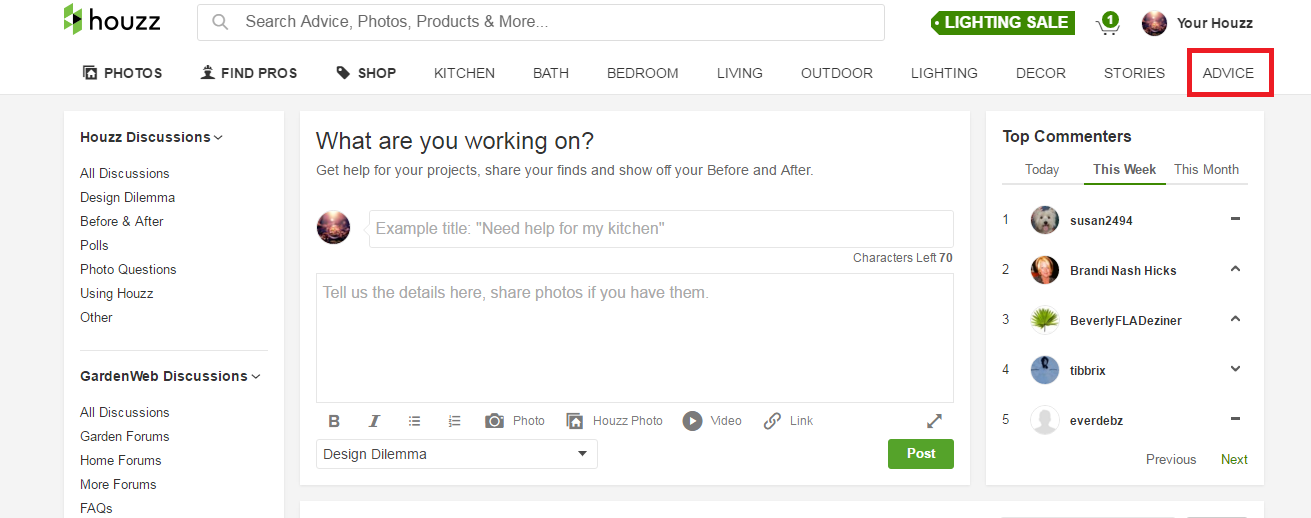1311x518 pixels.
Task: Open FAQs link
Action: pos(96,508)
